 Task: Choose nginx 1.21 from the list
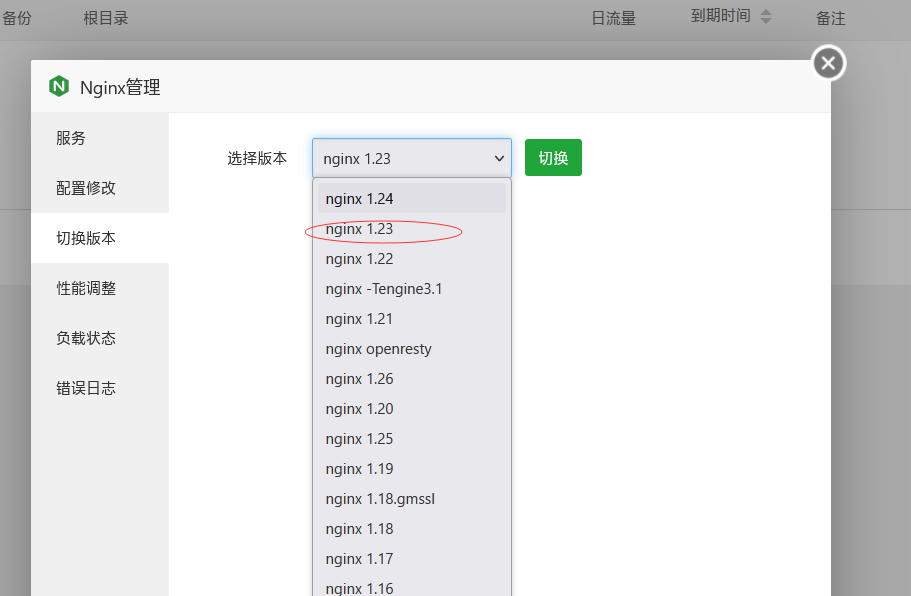[x=412, y=319]
